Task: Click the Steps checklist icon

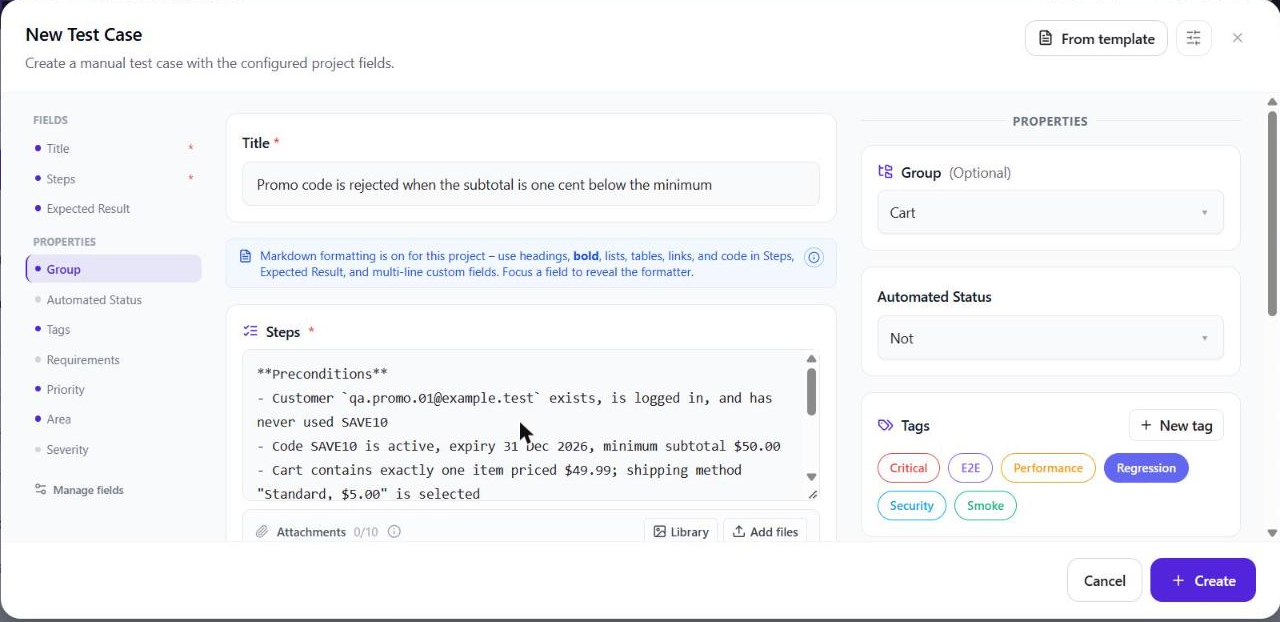Action: [x=250, y=331]
